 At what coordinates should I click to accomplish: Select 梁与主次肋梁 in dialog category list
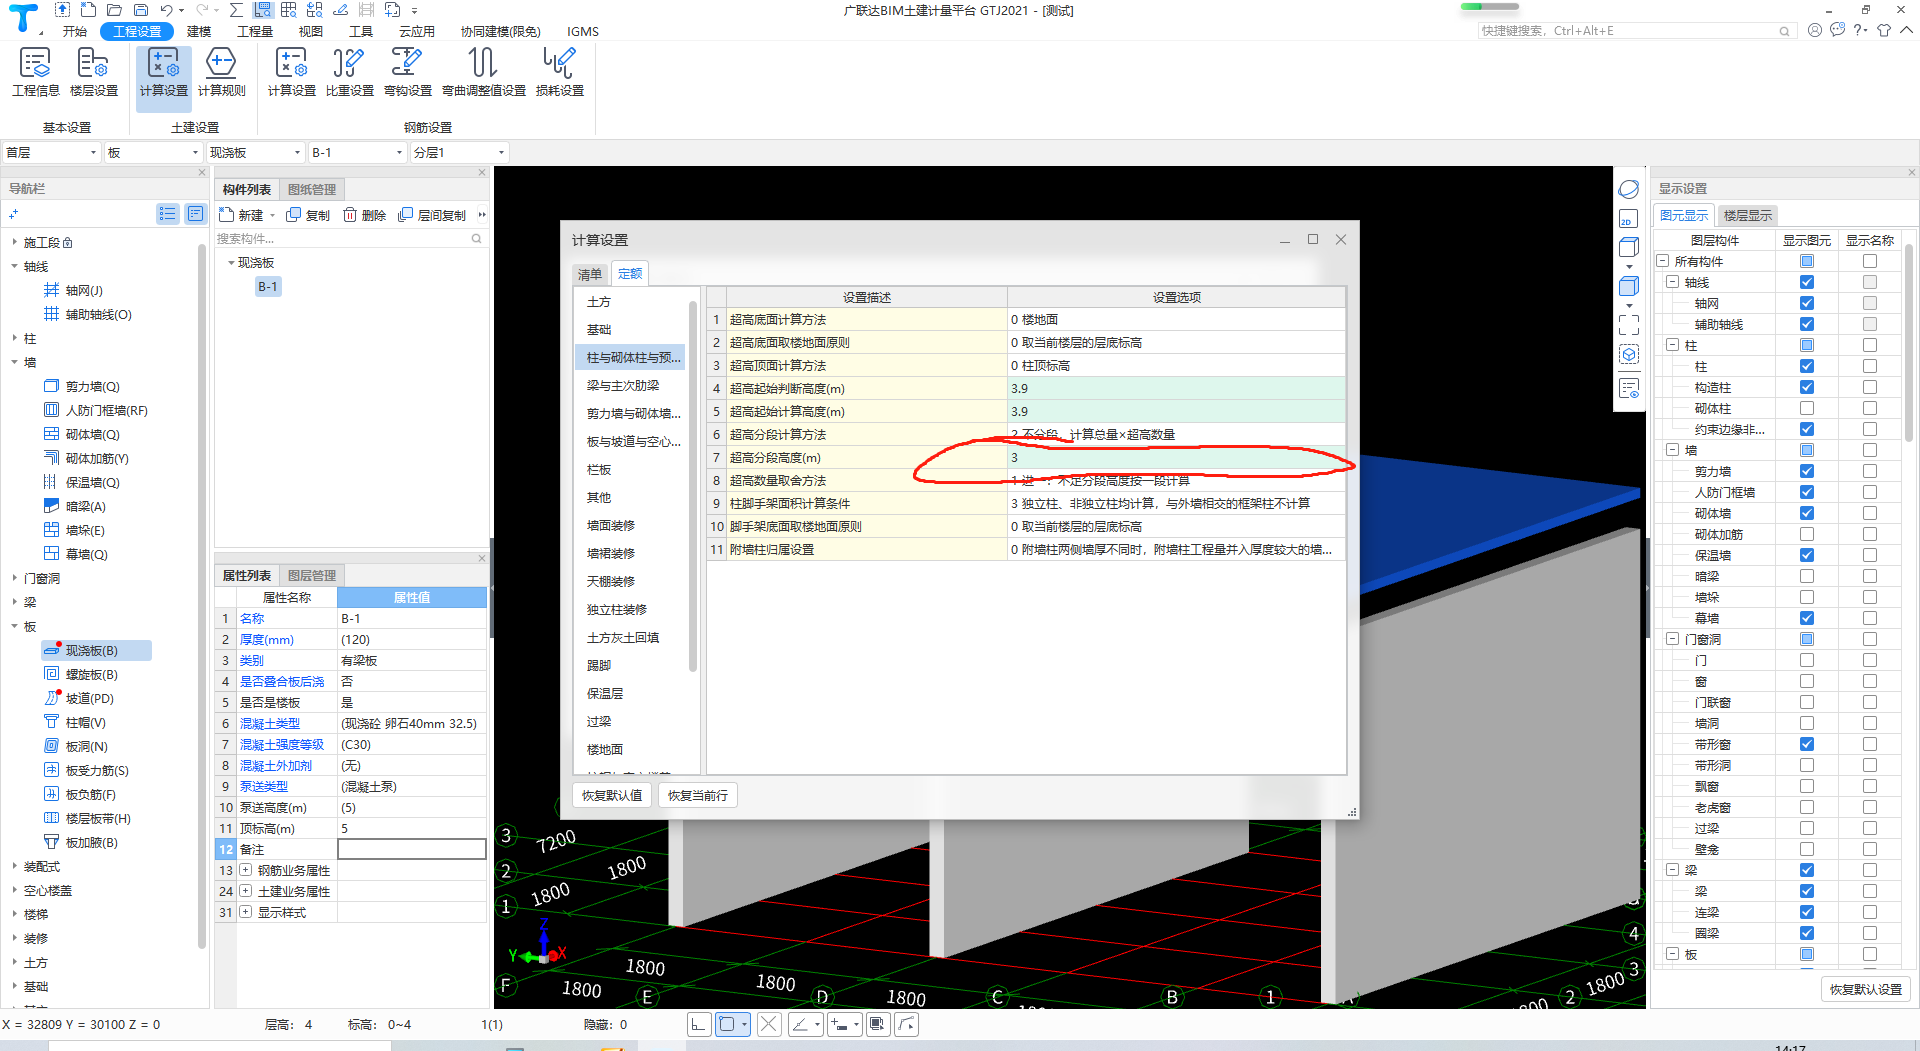coord(623,385)
